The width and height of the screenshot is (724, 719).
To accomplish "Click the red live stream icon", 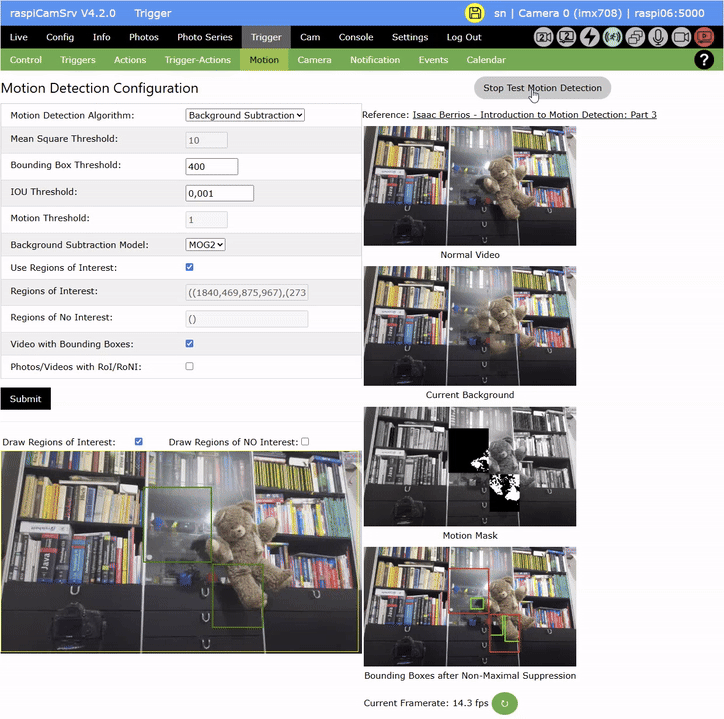I will (x=704, y=37).
